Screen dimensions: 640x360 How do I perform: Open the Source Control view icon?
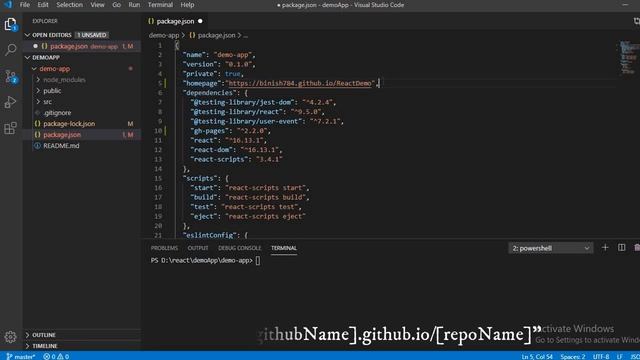pyautogui.click(x=10, y=76)
